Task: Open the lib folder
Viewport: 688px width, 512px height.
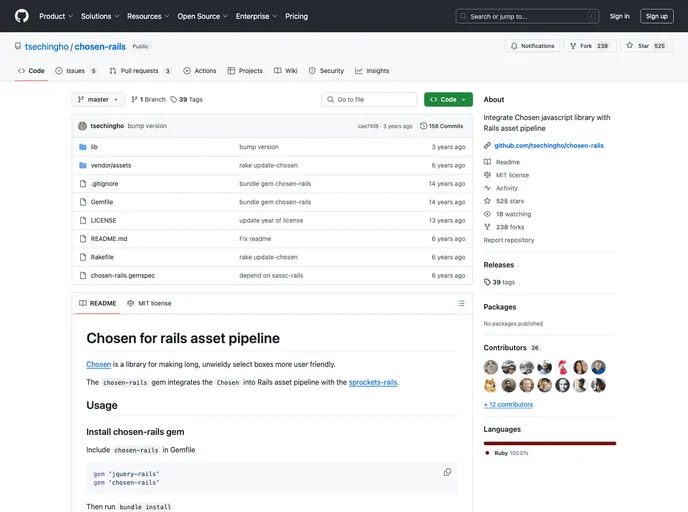Action: coord(94,147)
